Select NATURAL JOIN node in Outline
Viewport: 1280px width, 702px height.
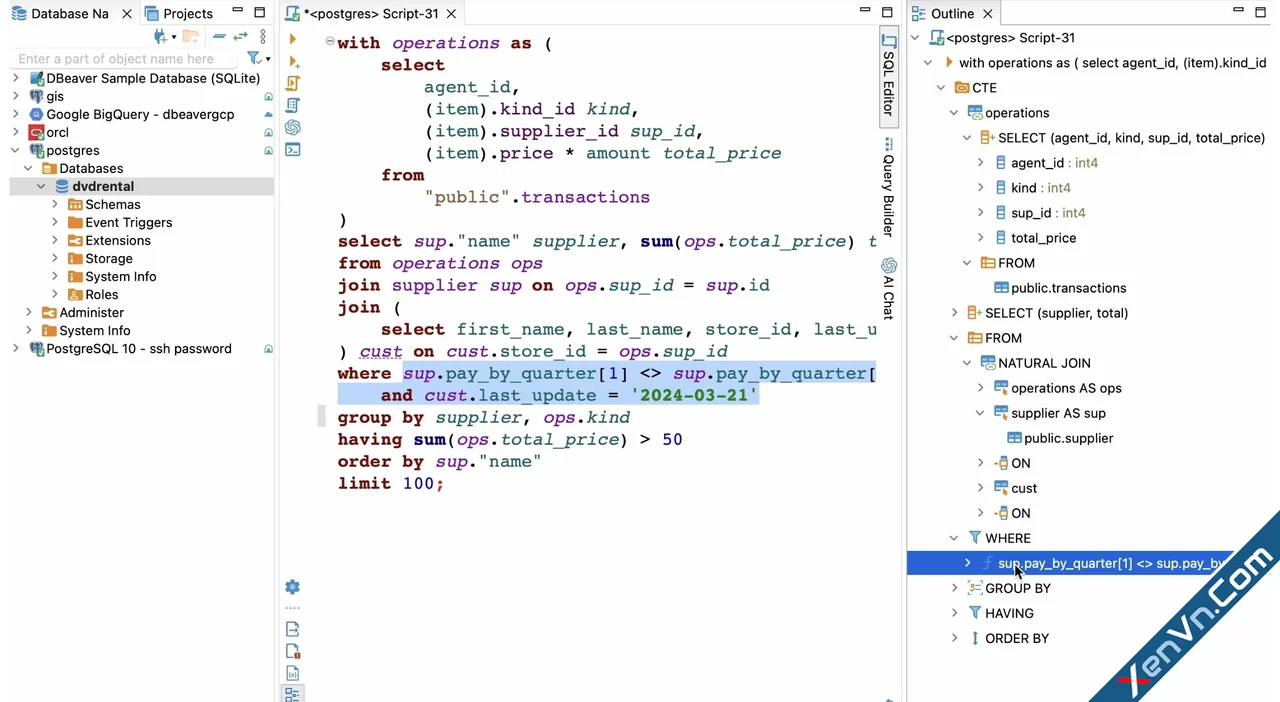coord(1044,362)
